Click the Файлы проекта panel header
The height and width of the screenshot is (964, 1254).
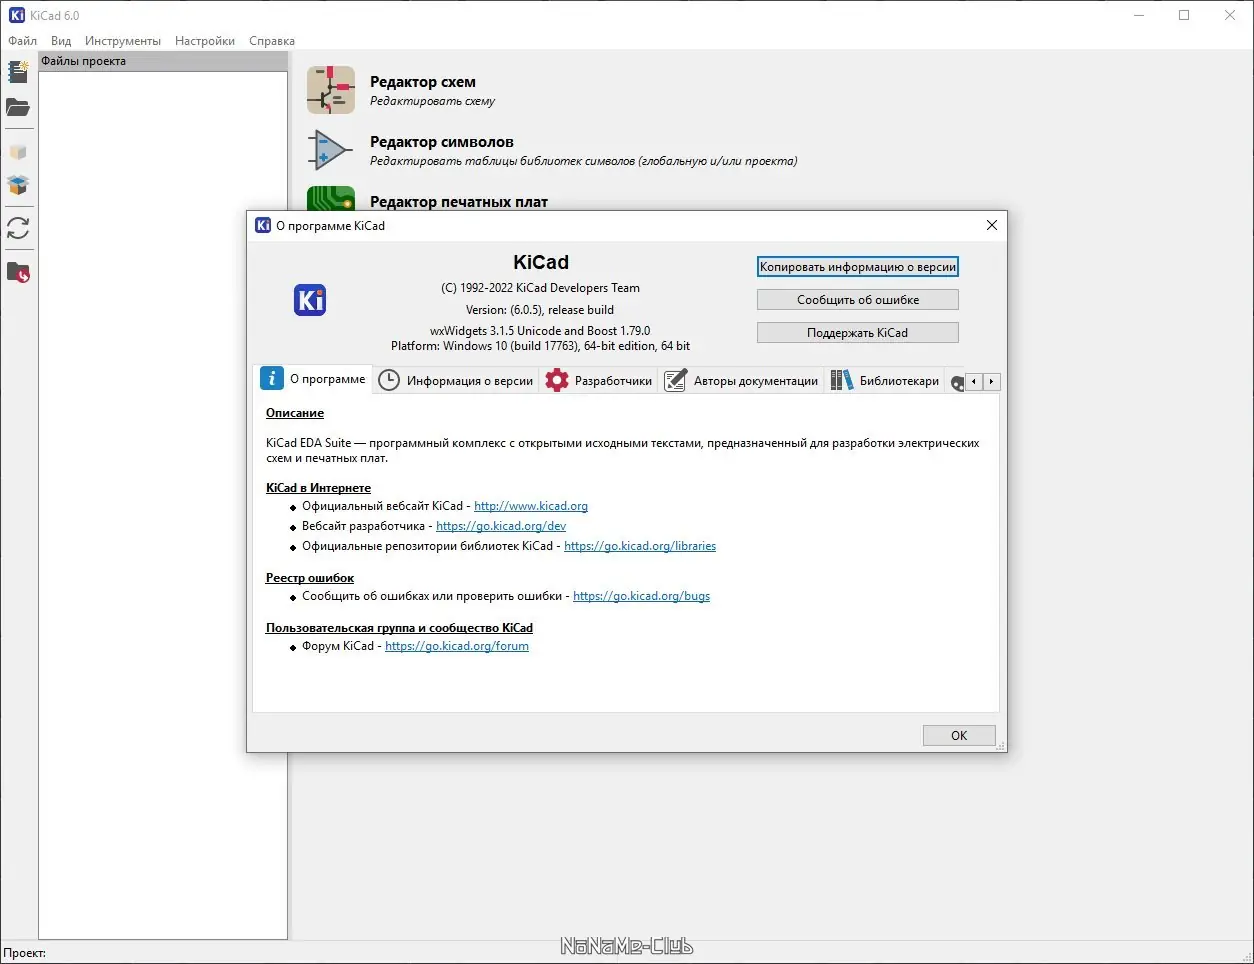163,61
